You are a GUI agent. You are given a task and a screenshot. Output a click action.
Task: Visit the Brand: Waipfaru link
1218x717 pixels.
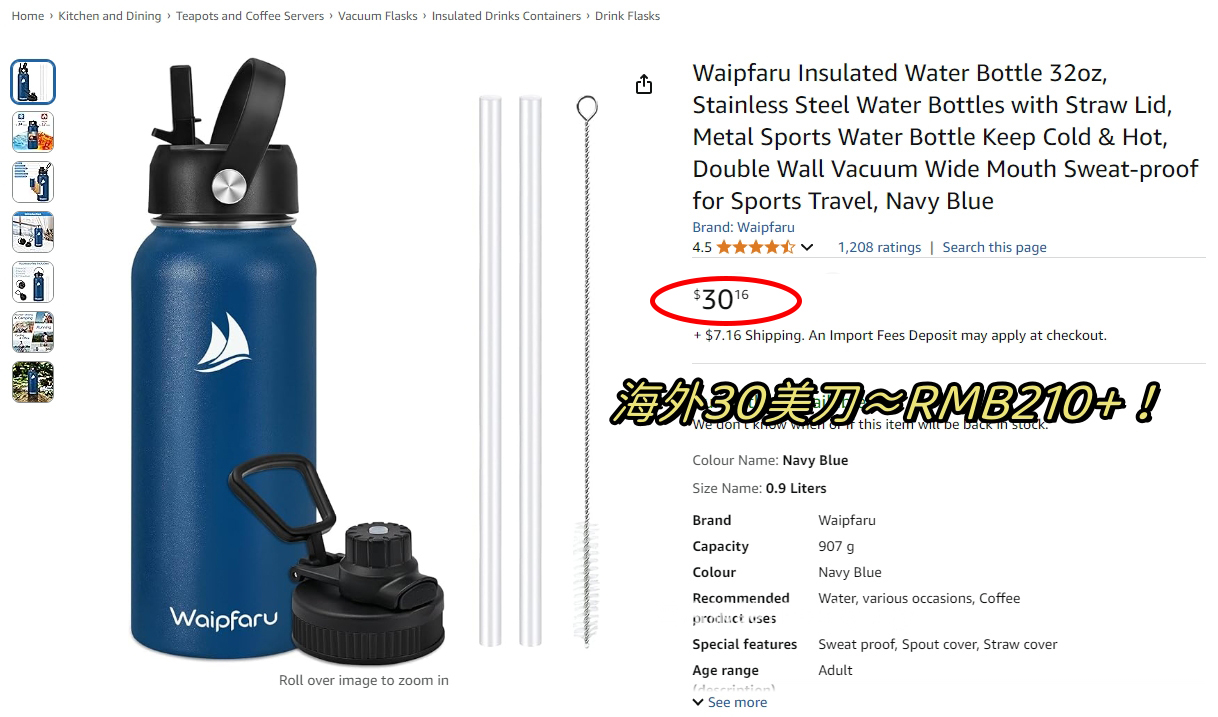click(x=743, y=227)
